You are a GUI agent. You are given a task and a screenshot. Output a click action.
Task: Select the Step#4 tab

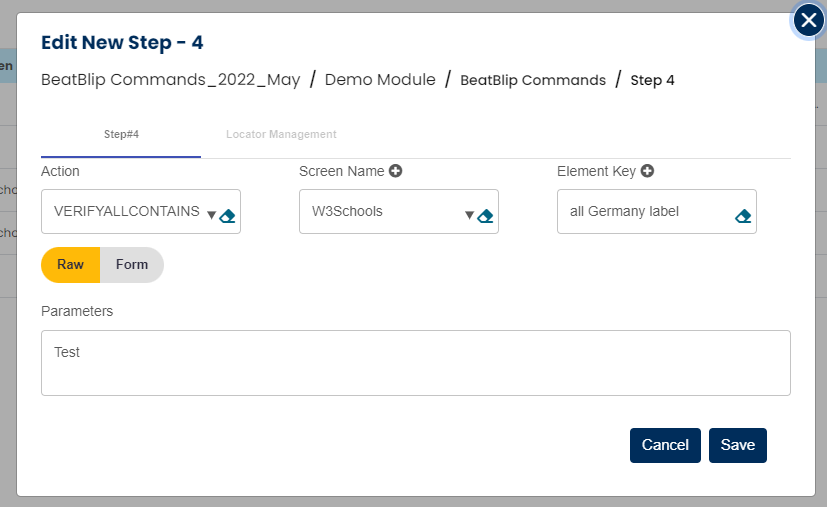click(121, 134)
